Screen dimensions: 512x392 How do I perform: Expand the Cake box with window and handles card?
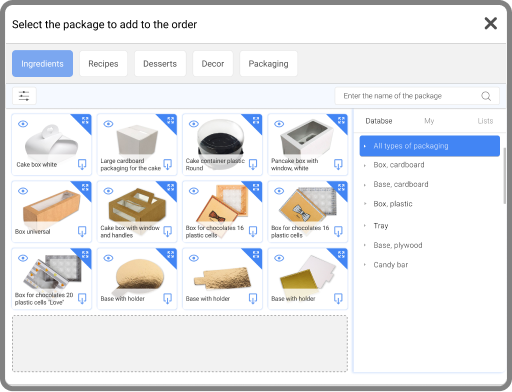pos(171,187)
